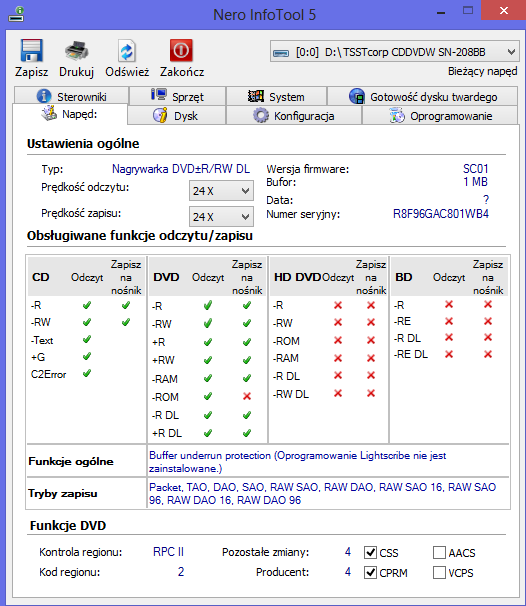Click the System tab Windows flag icon
The width and height of the screenshot is (526, 606).
click(256, 96)
